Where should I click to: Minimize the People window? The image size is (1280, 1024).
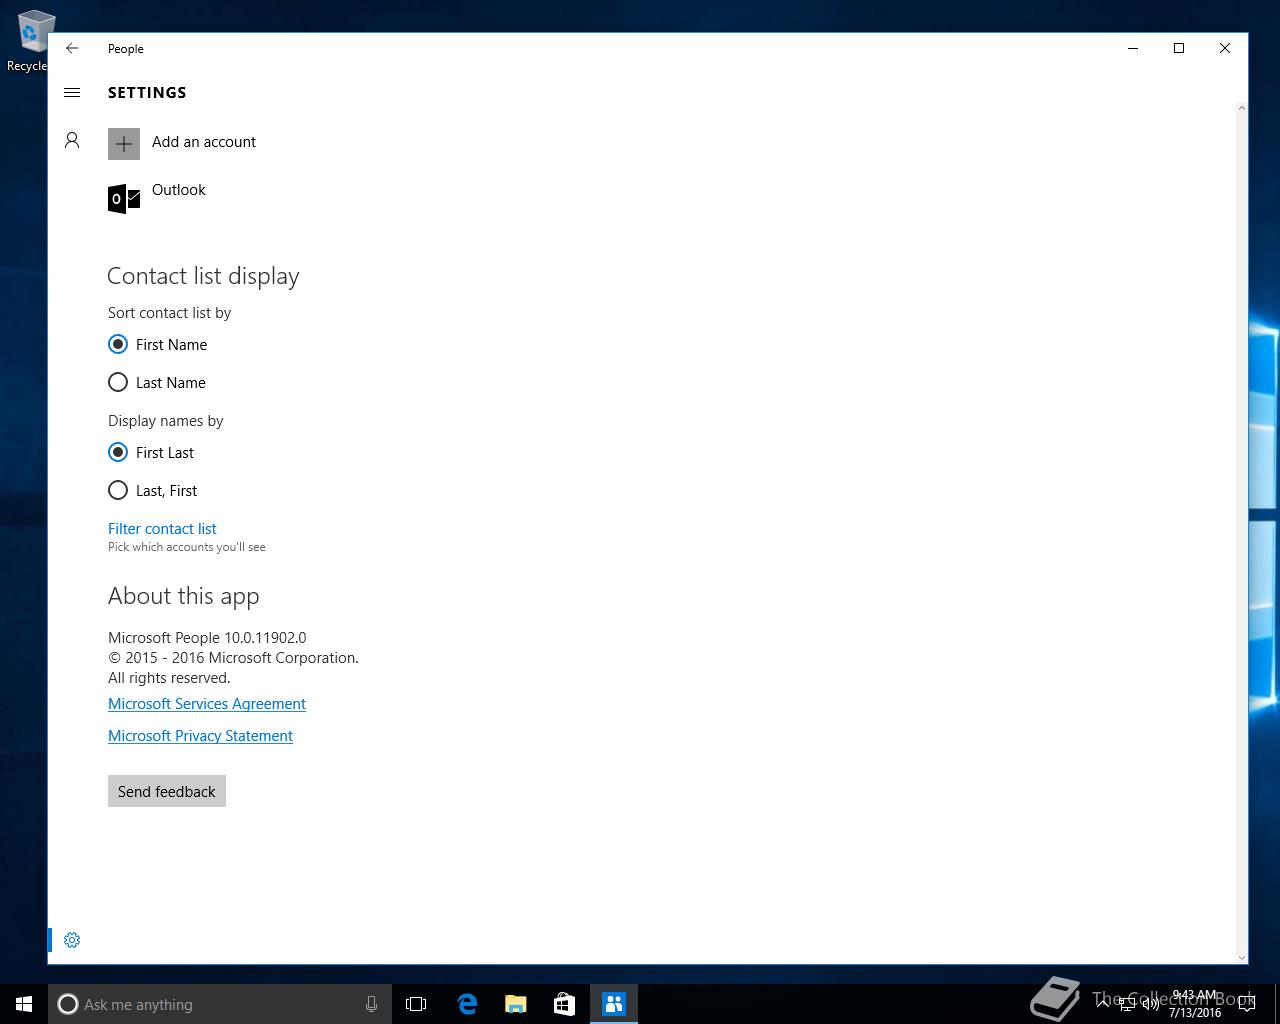point(1133,48)
